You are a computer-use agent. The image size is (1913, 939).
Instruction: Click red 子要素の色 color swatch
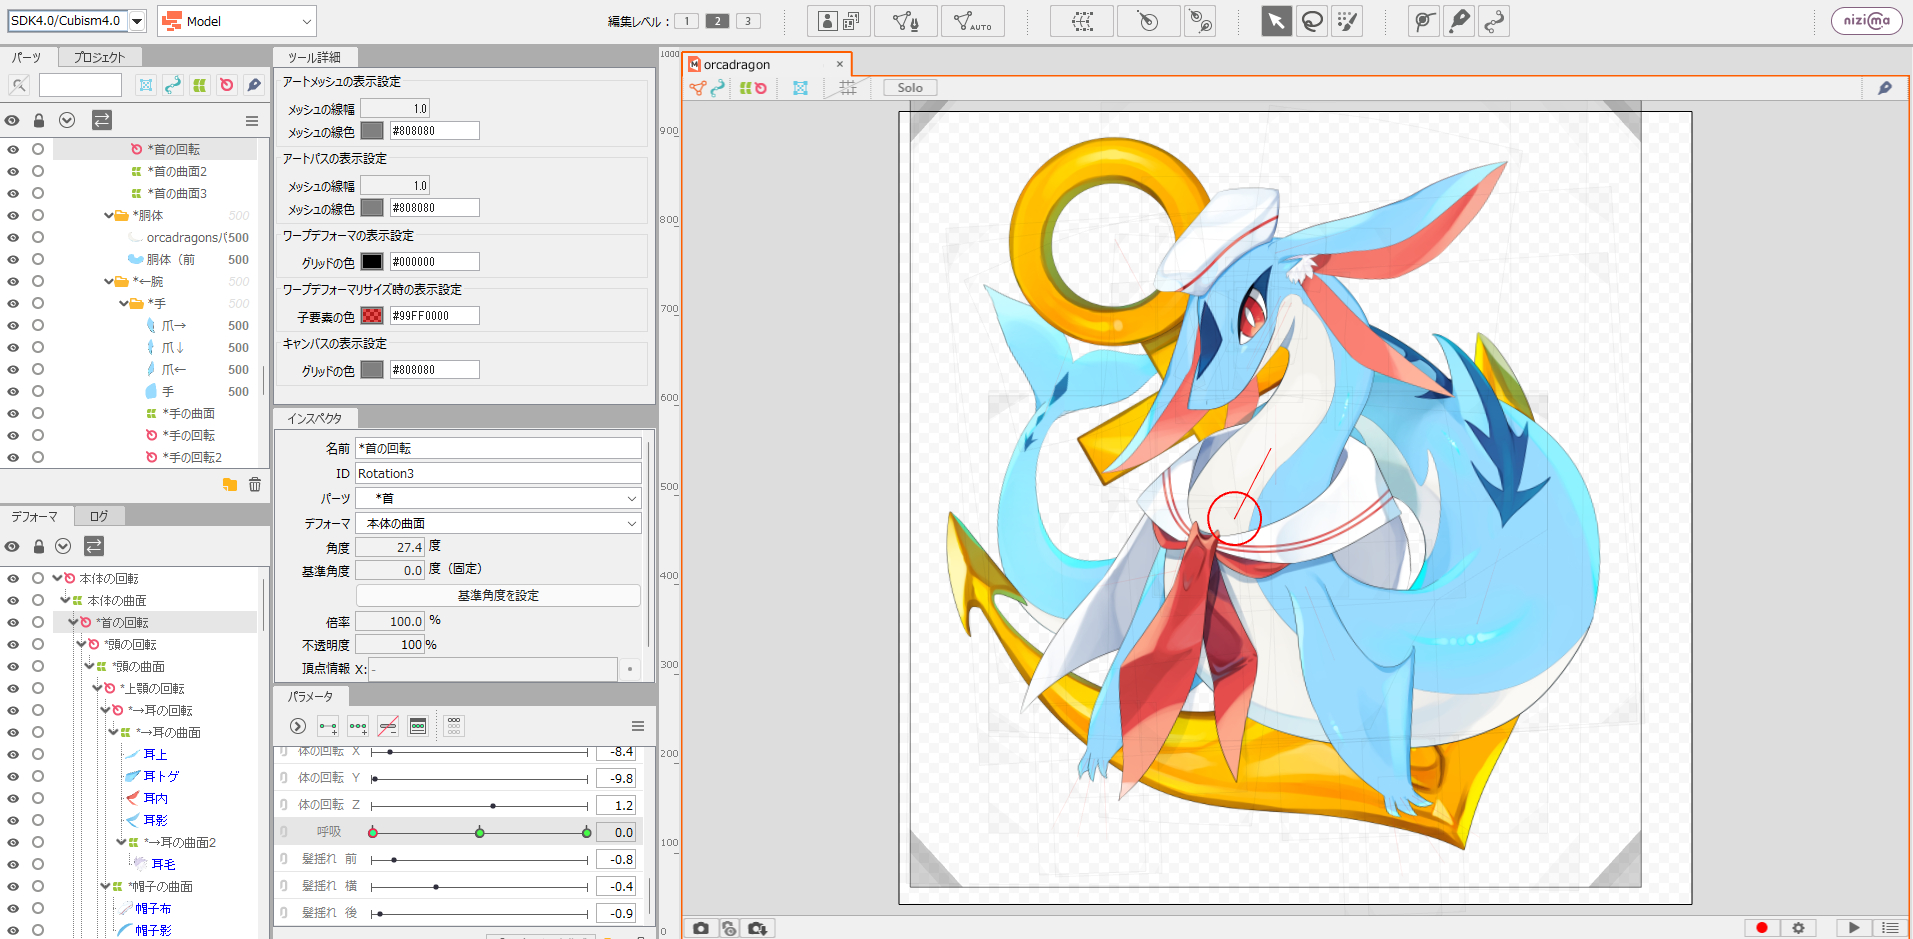pos(372,316)
